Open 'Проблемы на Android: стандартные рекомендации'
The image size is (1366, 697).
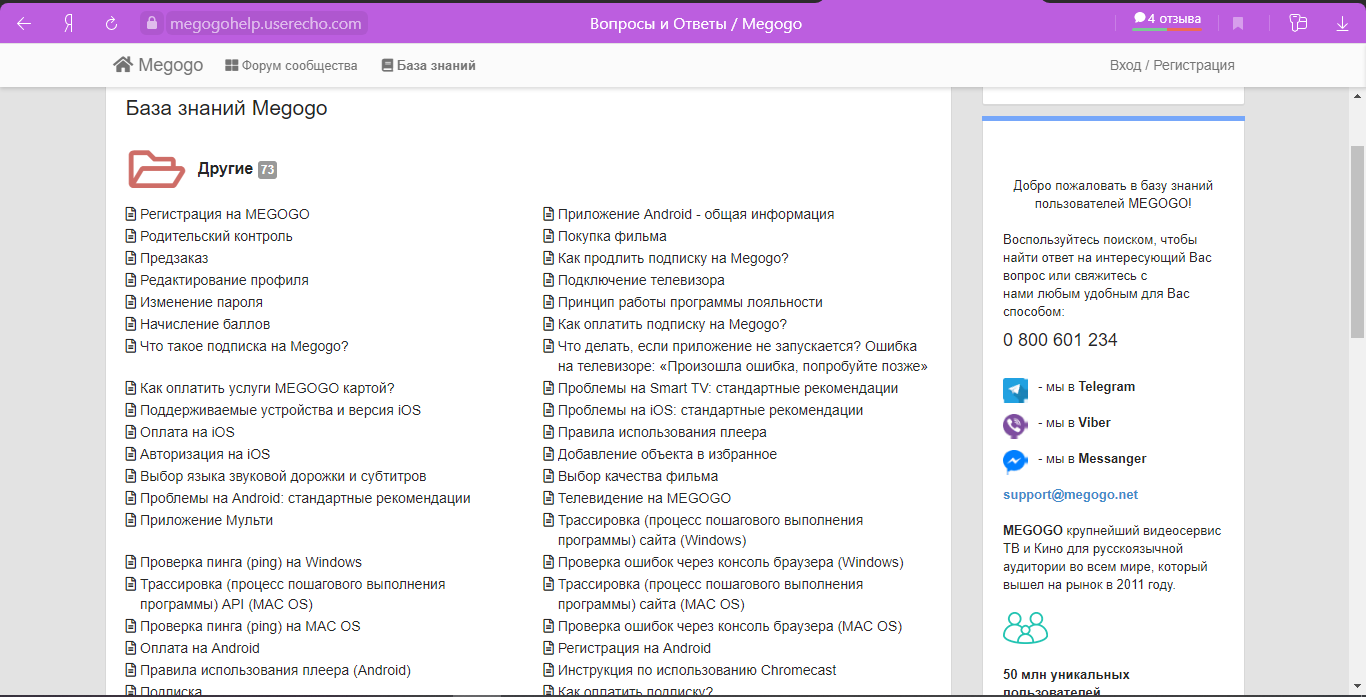(305, 498)
